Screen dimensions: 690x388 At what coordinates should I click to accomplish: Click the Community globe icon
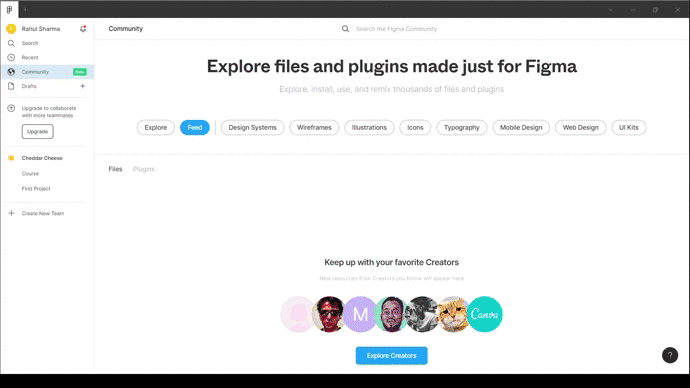pyautogui.click(x=11, y=72)
